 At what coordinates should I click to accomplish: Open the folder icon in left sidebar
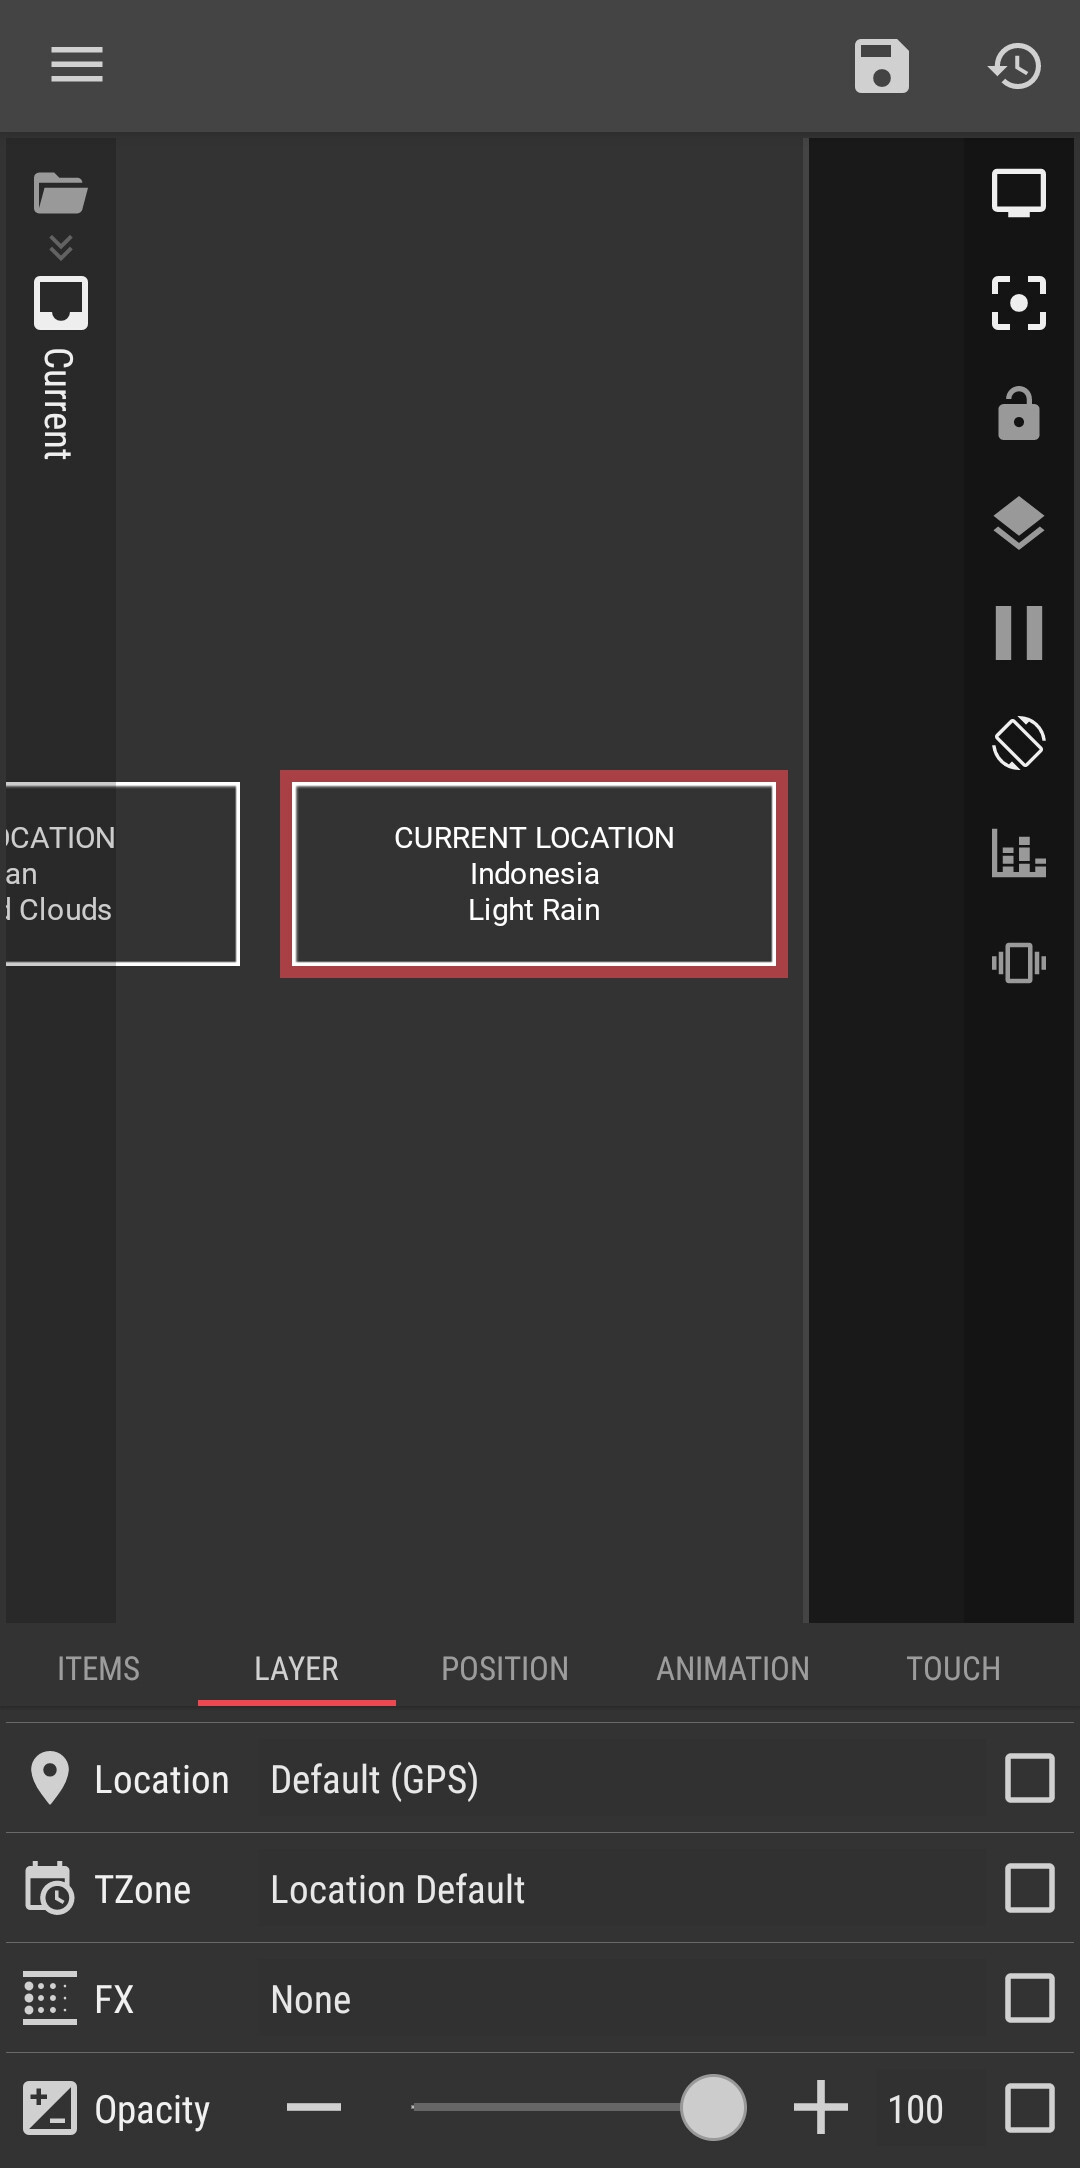point(61,193)
